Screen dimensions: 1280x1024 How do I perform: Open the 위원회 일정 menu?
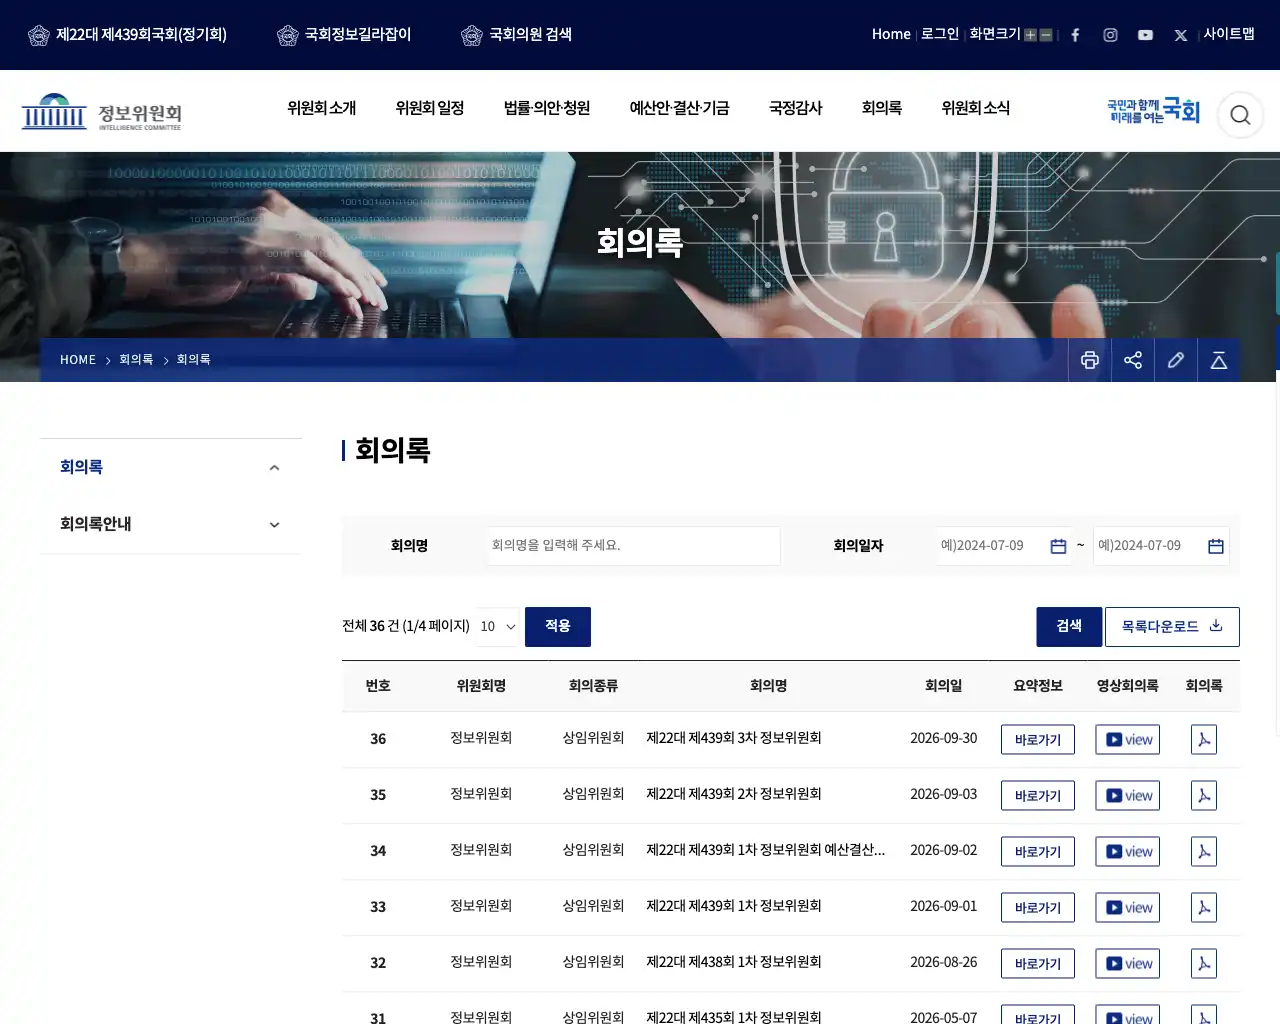pos(430,108)
